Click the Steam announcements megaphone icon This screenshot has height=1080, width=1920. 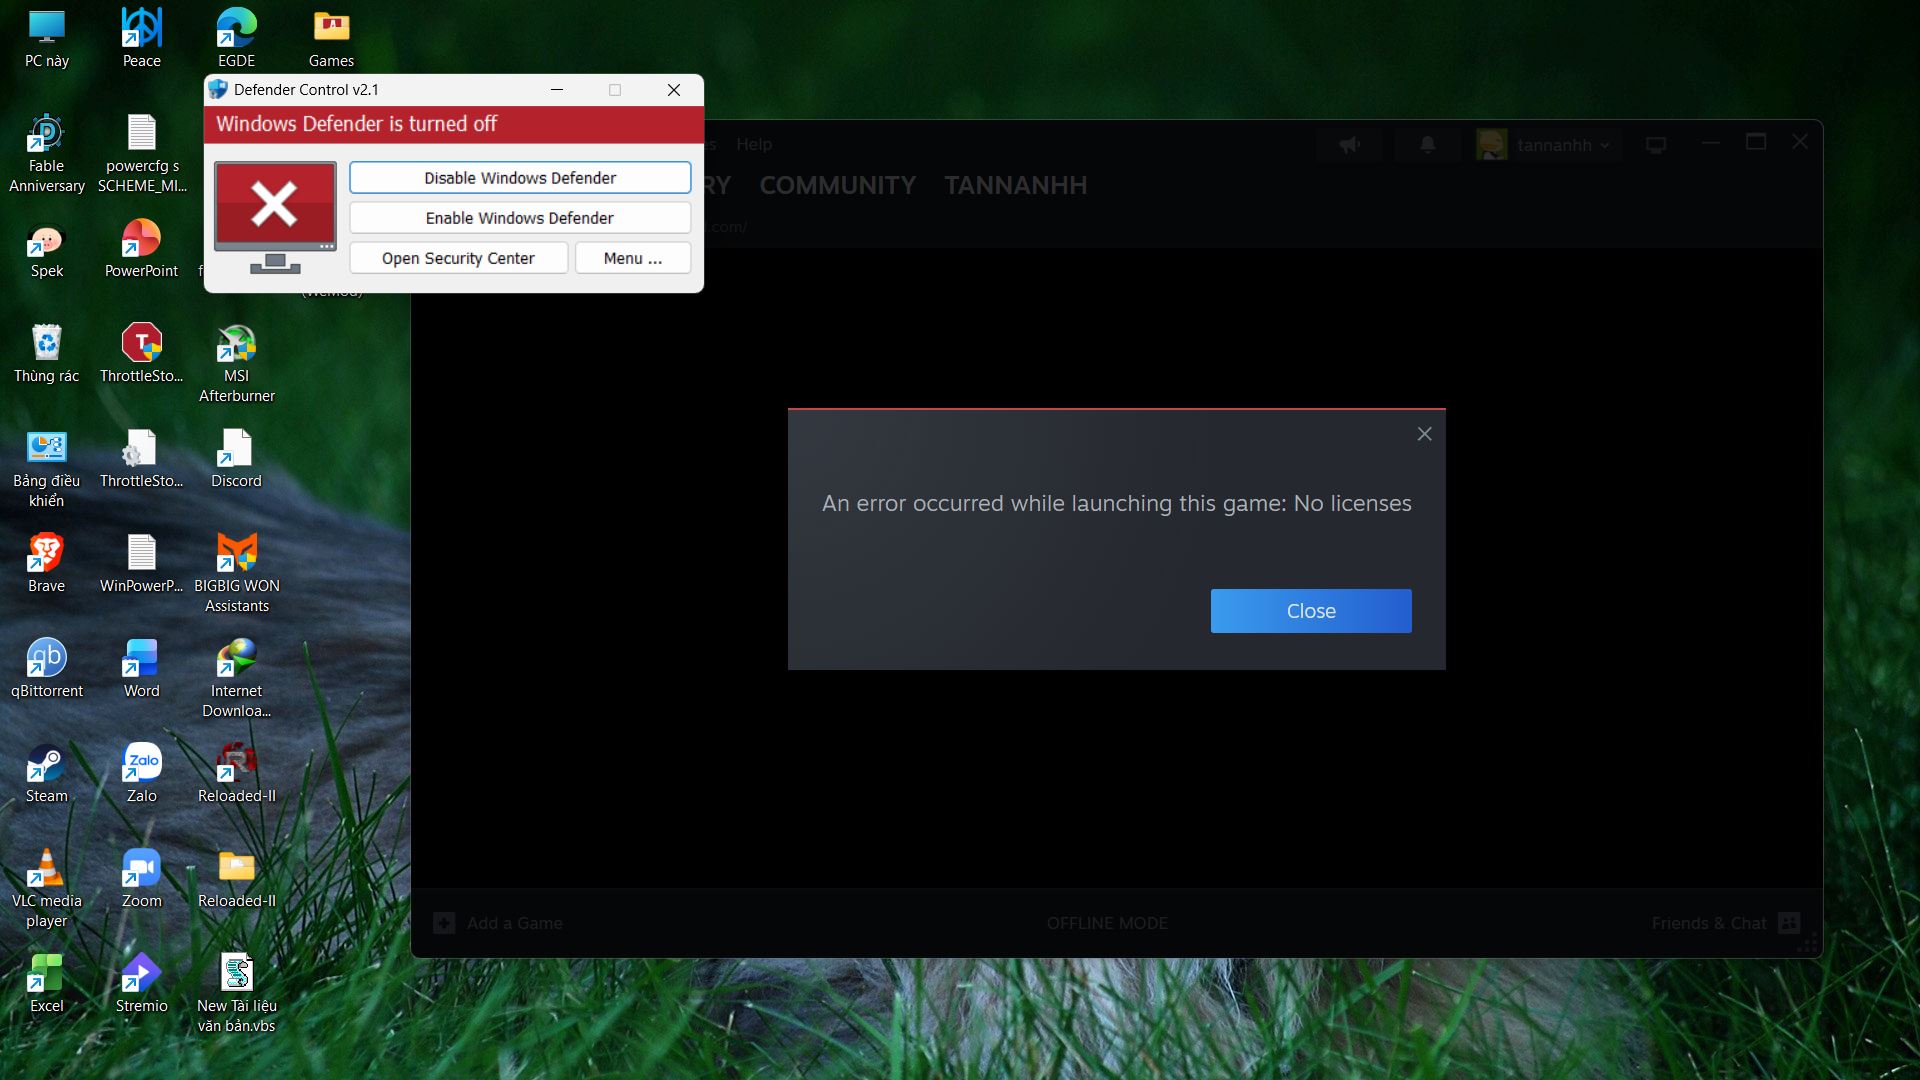[x=1350, y=145]
